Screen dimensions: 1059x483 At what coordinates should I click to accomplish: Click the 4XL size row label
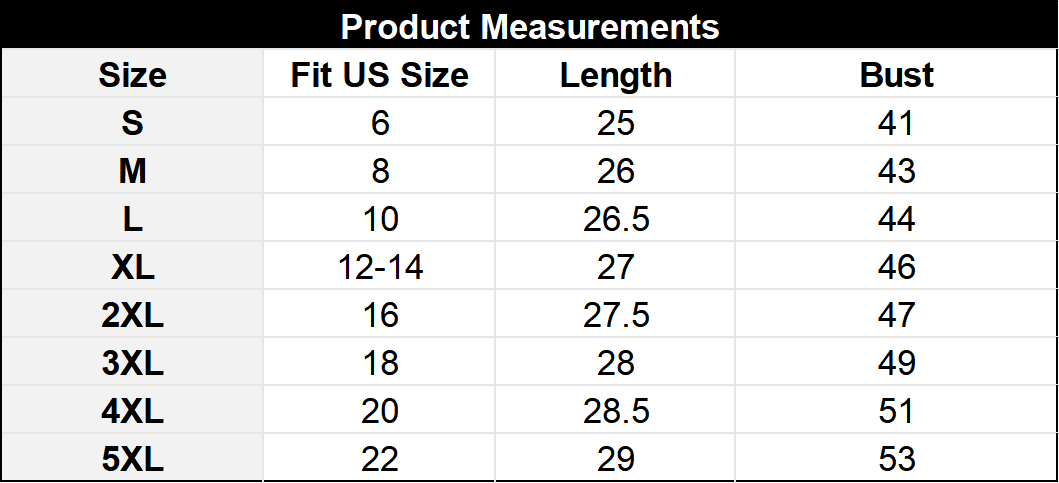click(132, 411)
